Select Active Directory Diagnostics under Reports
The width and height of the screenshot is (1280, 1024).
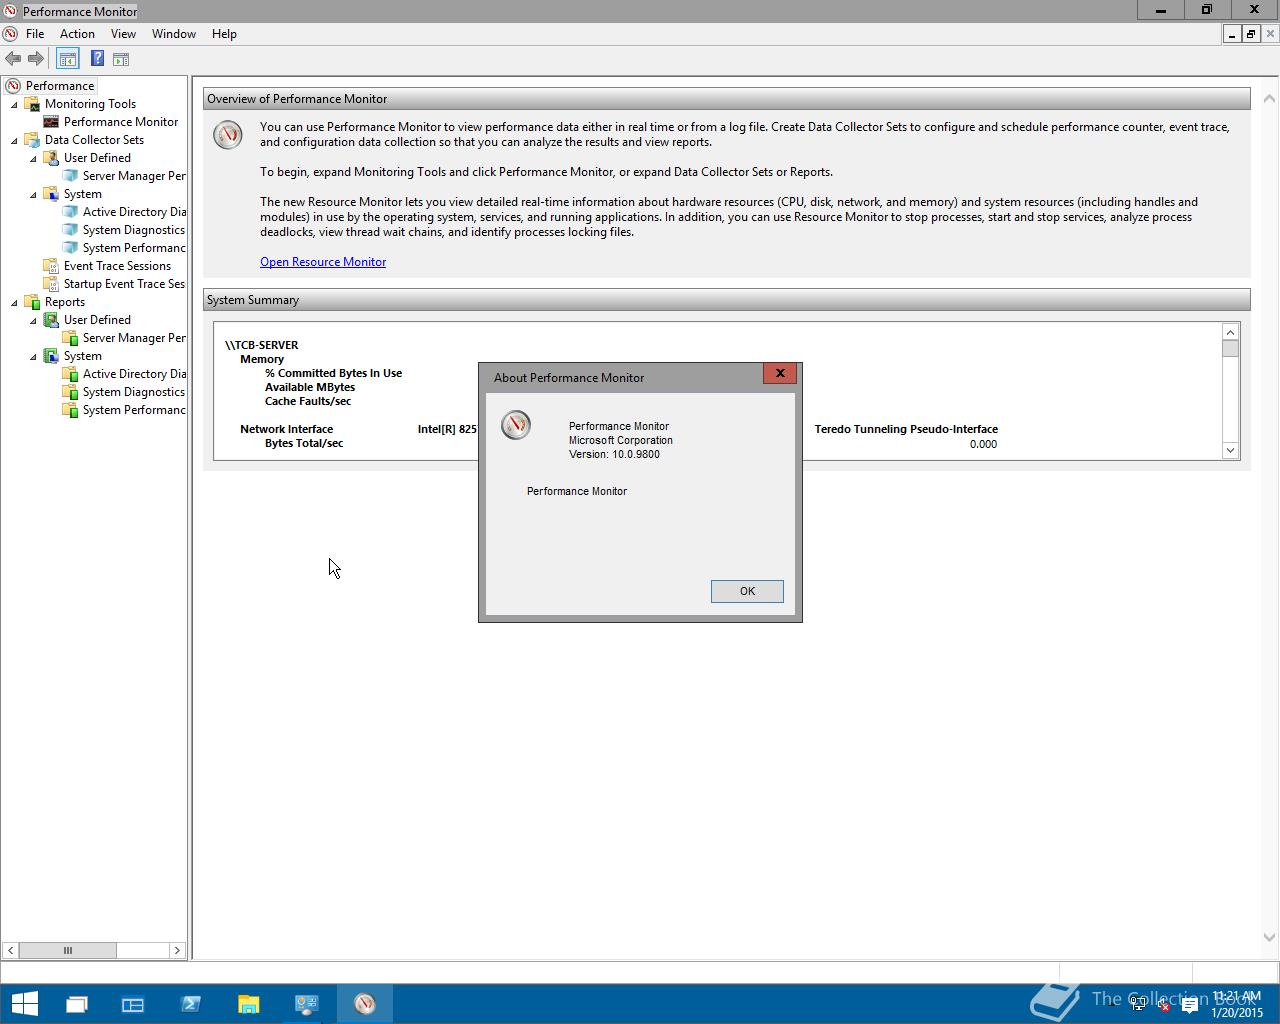click(134, 374)
